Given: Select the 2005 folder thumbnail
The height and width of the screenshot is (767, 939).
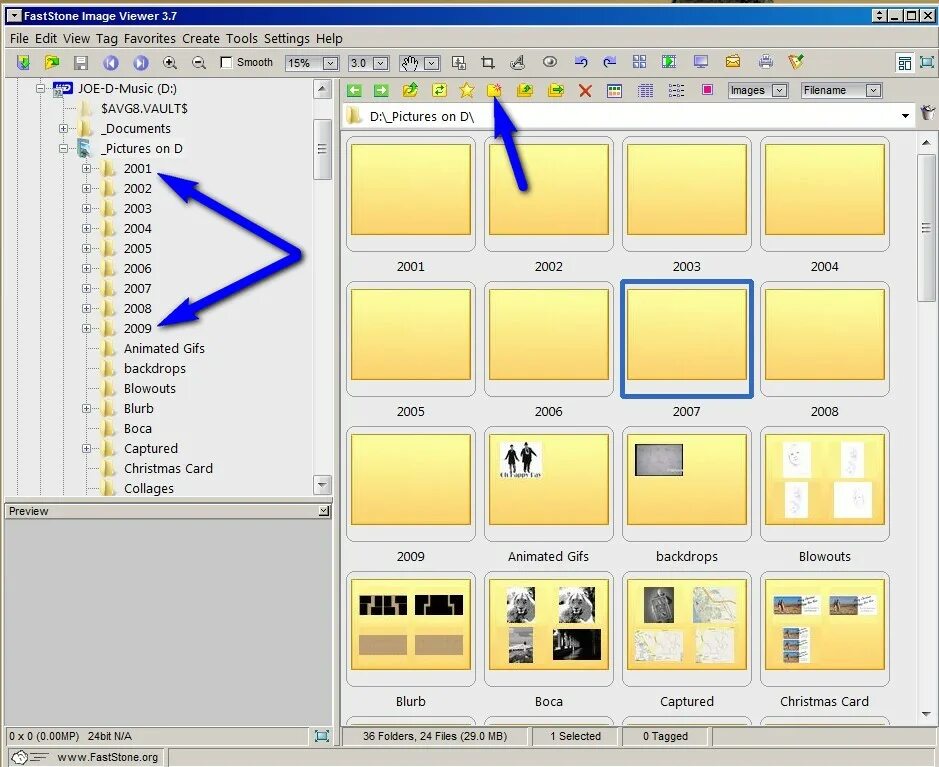Looking at the screenshot, I should pyautogui.click(x=411, y=339).
